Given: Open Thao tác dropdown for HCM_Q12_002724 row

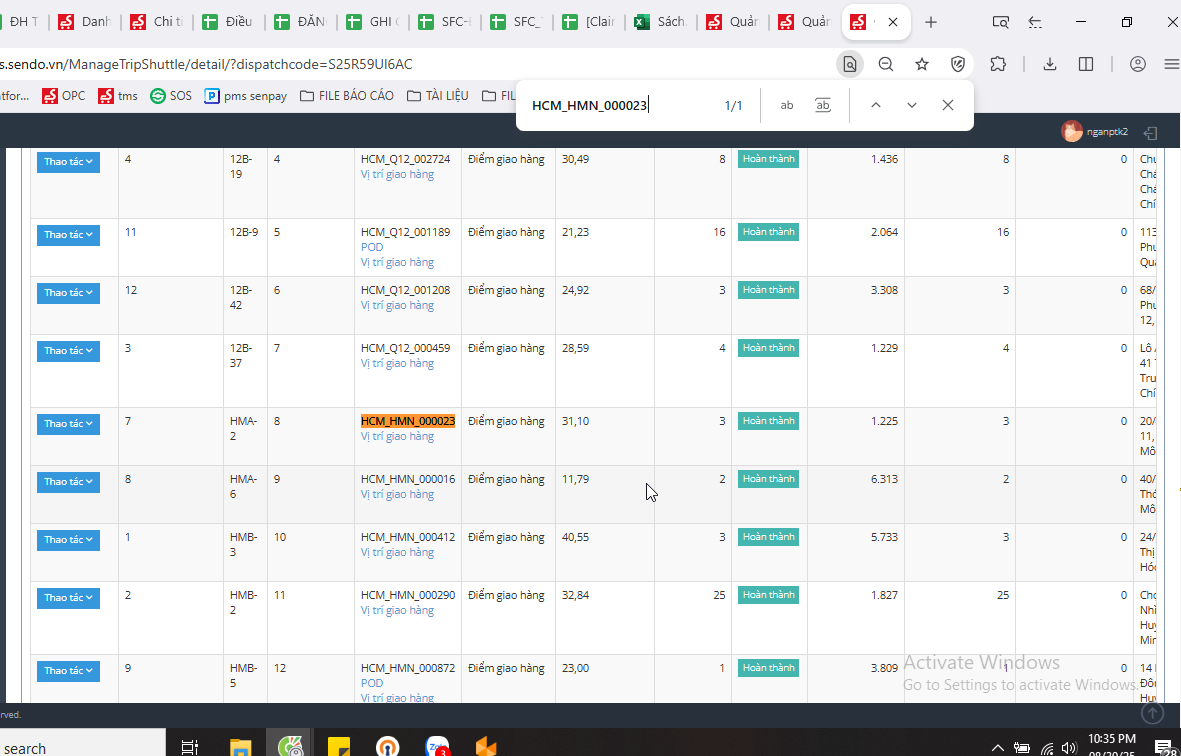Looking at the screenshot, I should coord(69,162).
